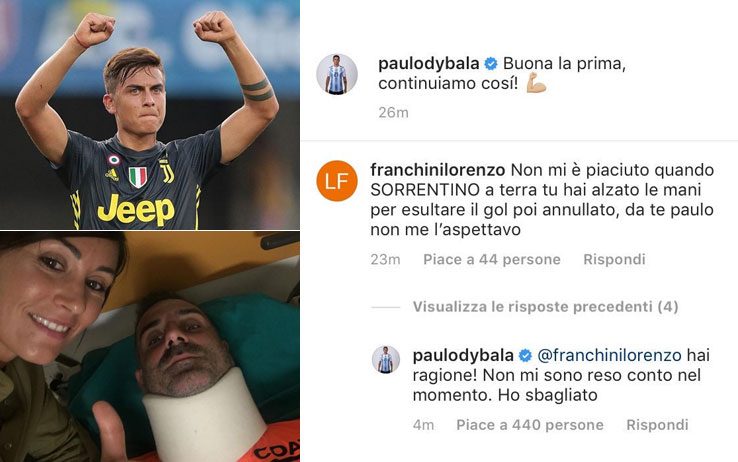Open the Dybala celebration photo in Juventus jersey
This screenshot has width=738, height=462.
[150, 114]
